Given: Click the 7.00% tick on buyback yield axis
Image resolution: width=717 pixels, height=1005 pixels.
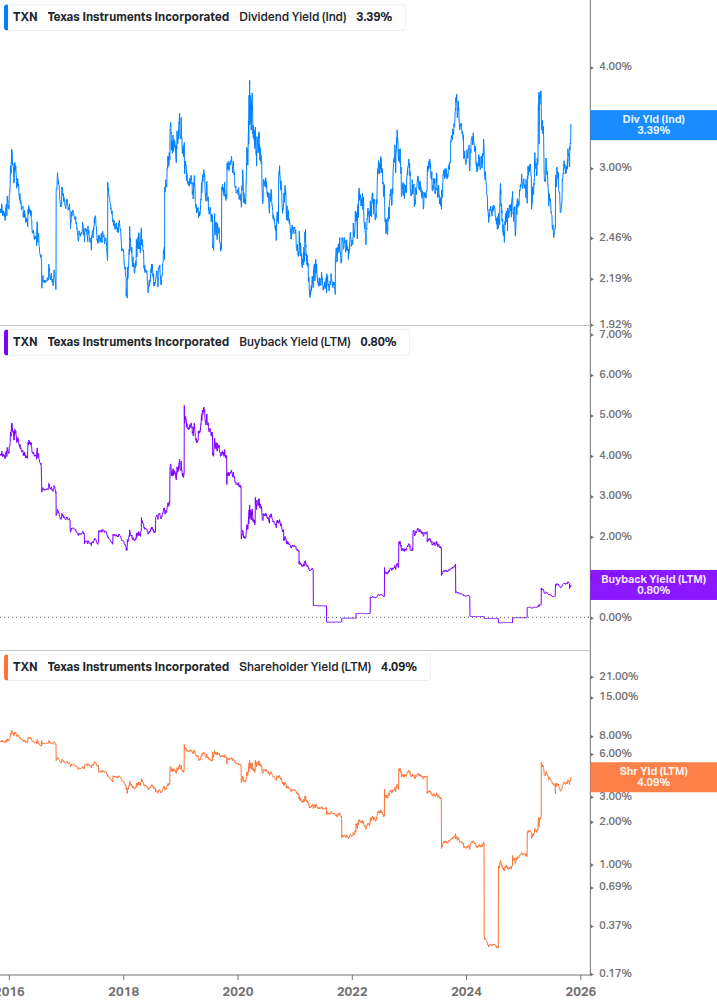Looking at the screenshot, I should coord(615,334).
